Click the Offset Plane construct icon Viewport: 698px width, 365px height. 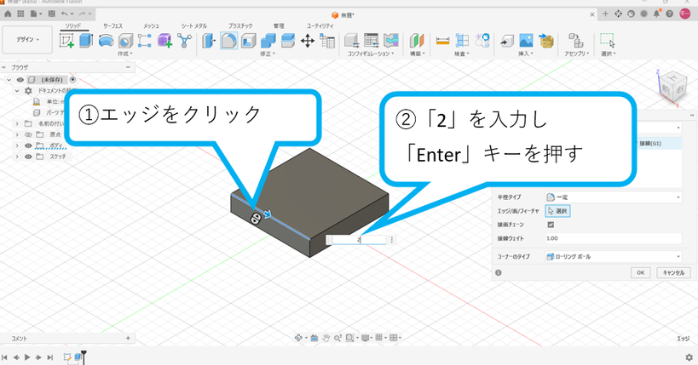coord(417,41)
